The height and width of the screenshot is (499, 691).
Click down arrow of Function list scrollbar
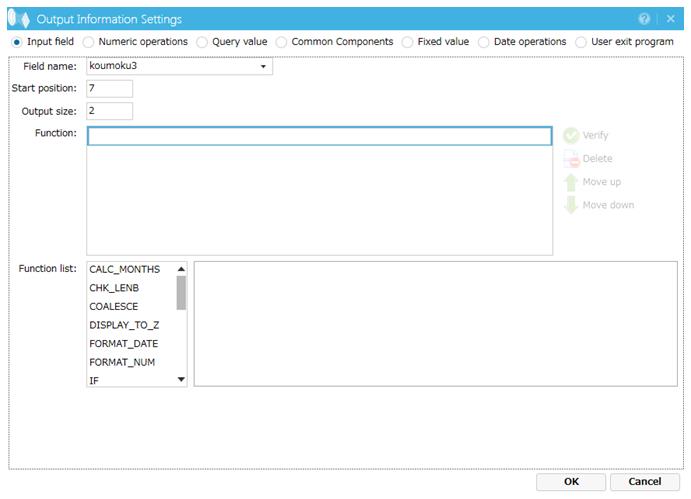click(x=181, y=380)
